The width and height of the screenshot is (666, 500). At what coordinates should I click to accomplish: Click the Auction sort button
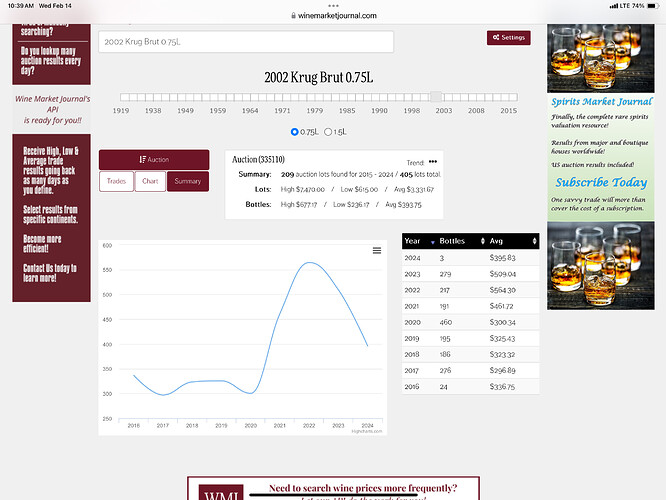pos(154,160)
